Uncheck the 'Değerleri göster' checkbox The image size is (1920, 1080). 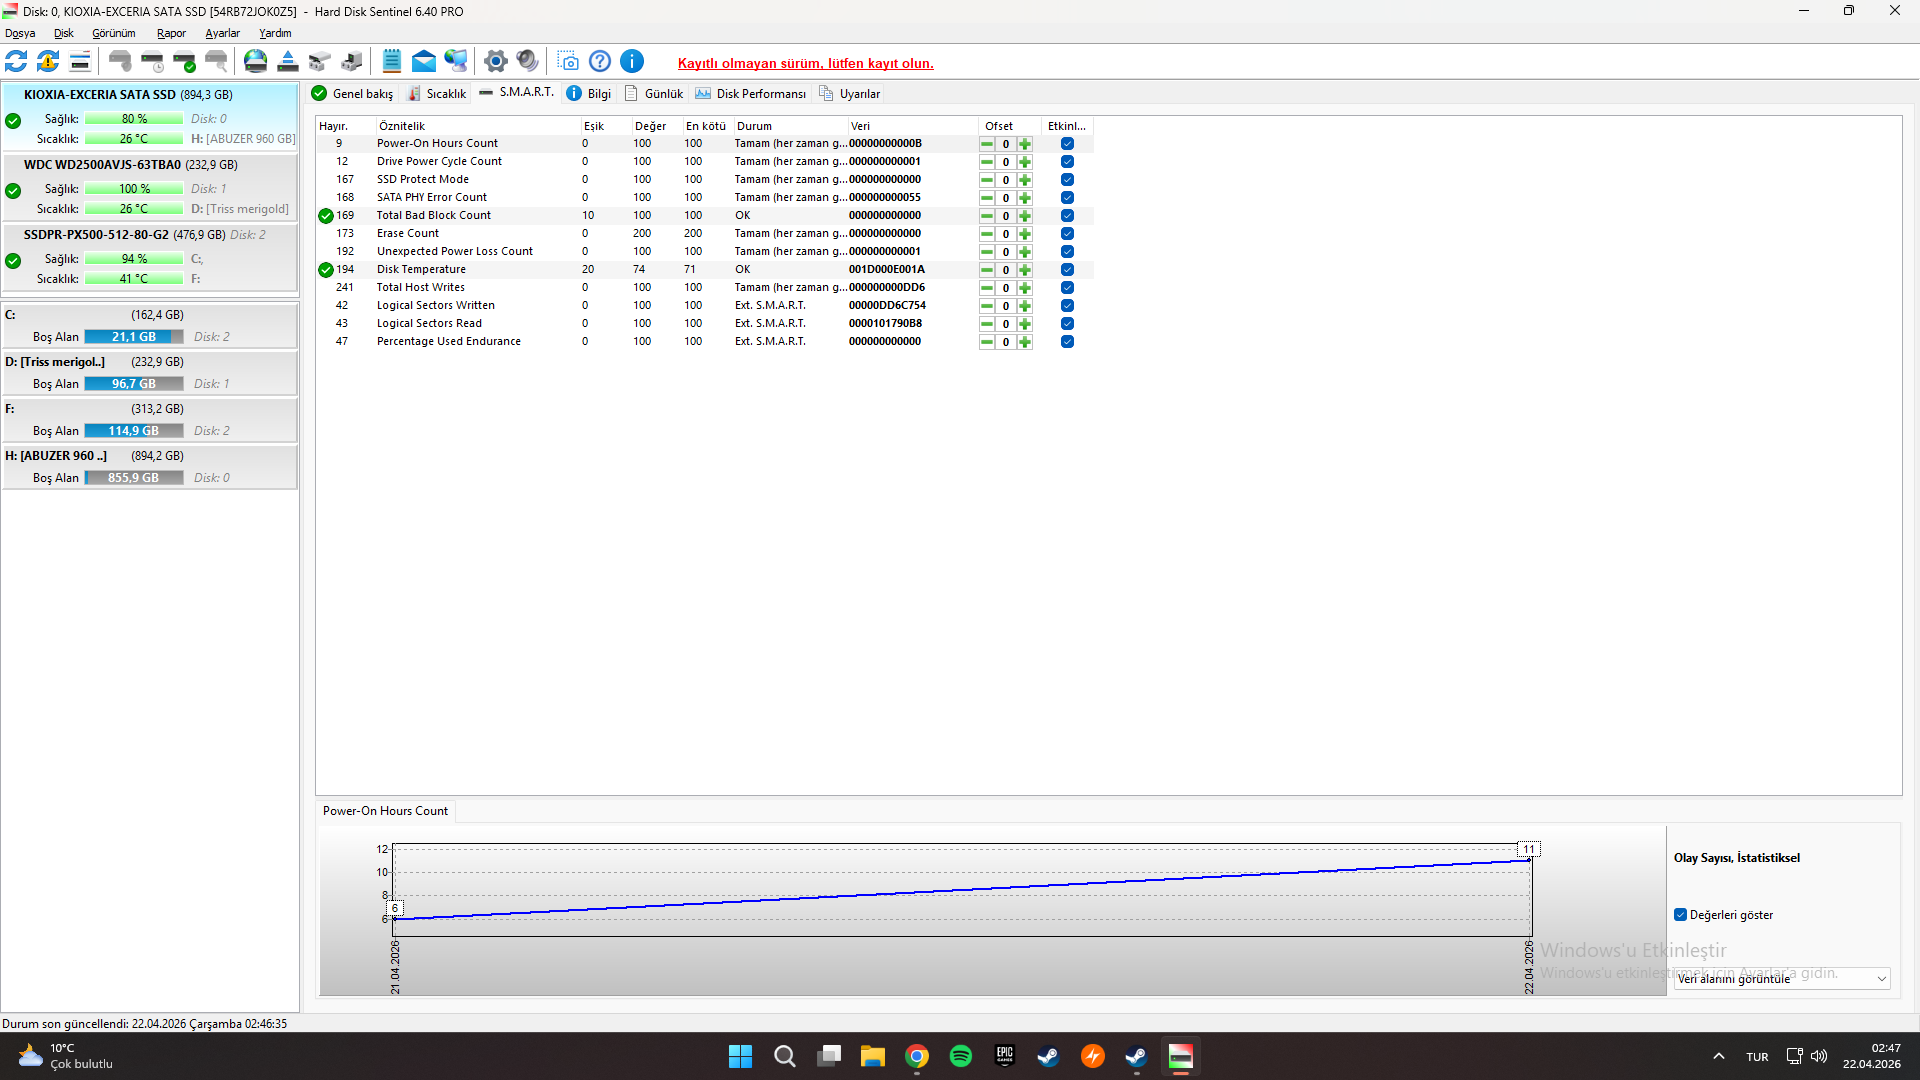[x=1680, y=915]
